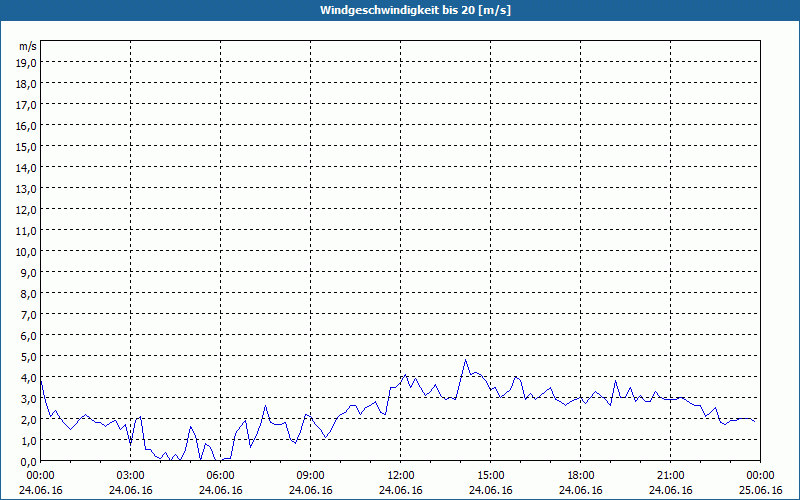Image resolution: width=800 pixels, height=500 pixels.
Task: Select the '17,0' y-axis label
Action: [27, 105]
